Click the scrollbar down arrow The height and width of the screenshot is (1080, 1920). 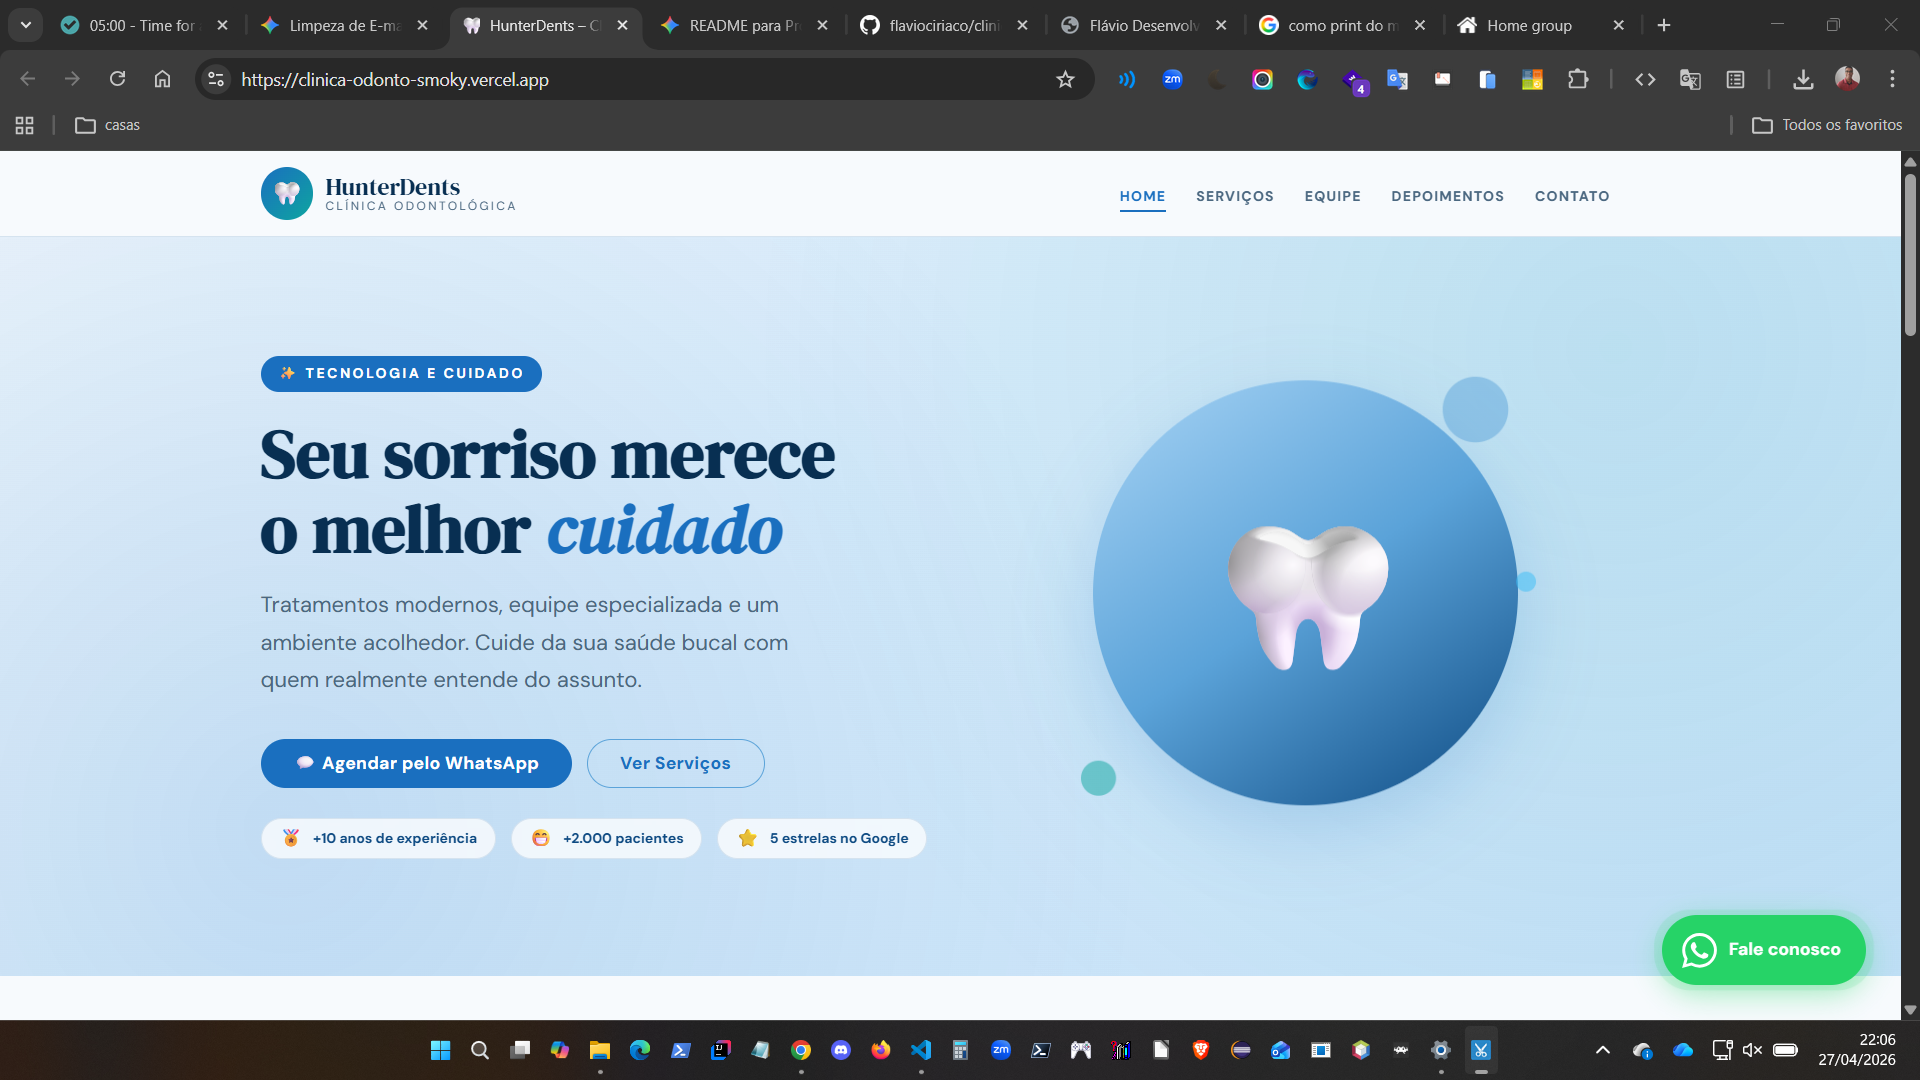tap(1910, 1010)
